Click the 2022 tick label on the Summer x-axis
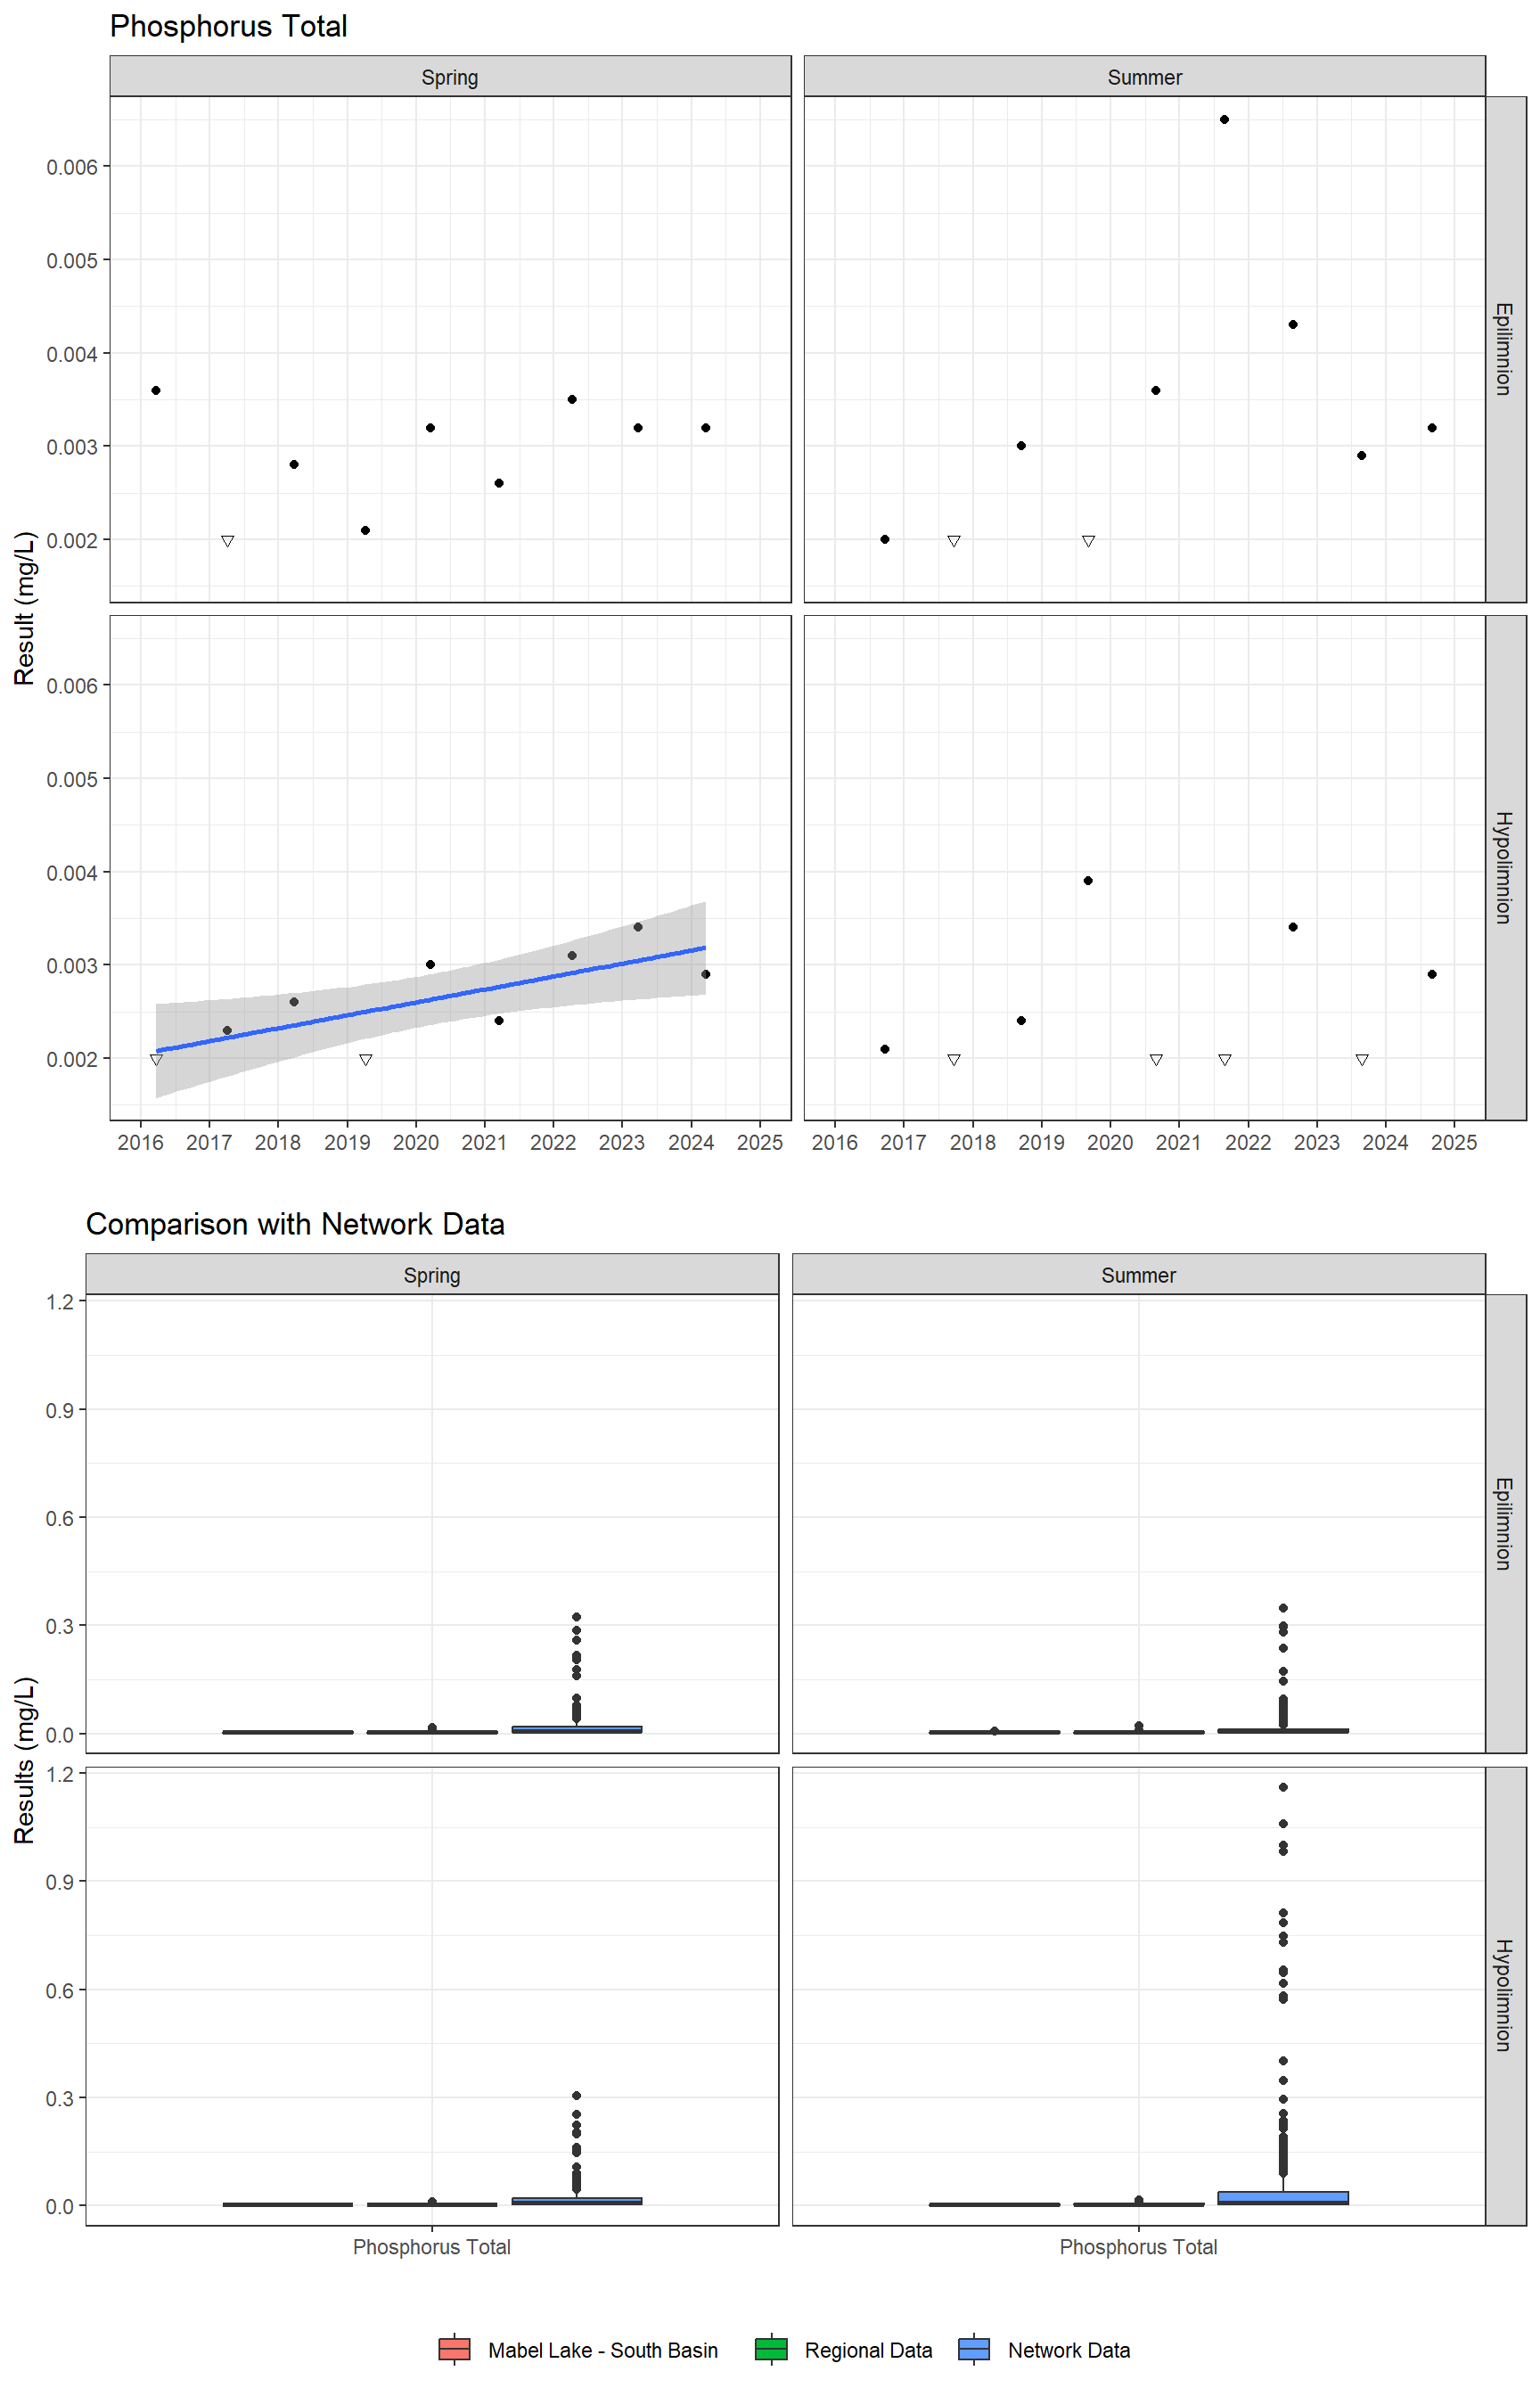This screenshot has height=2396, width=1540. coord(1248,1142)
